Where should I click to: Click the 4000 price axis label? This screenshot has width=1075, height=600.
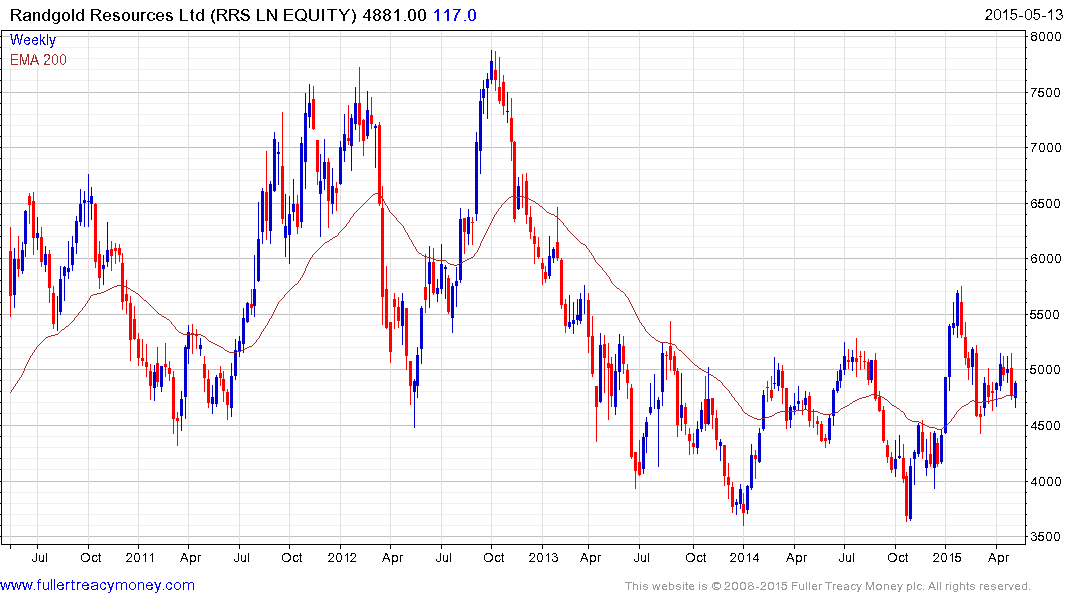coord(1046,482)
